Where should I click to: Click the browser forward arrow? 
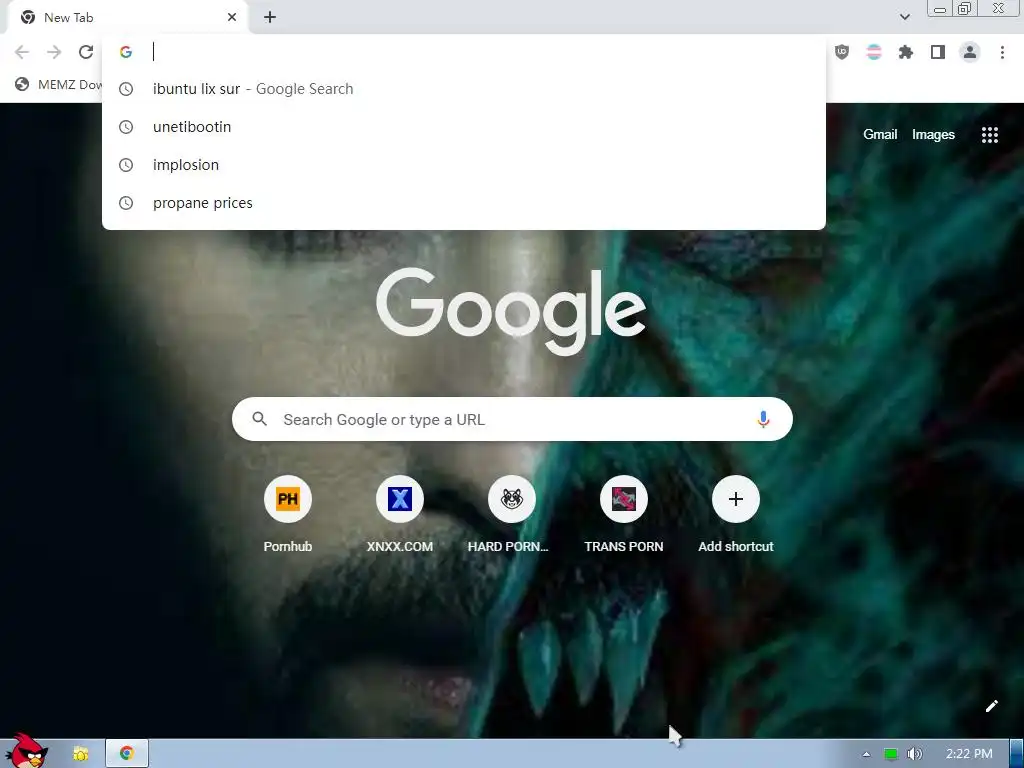54,52
